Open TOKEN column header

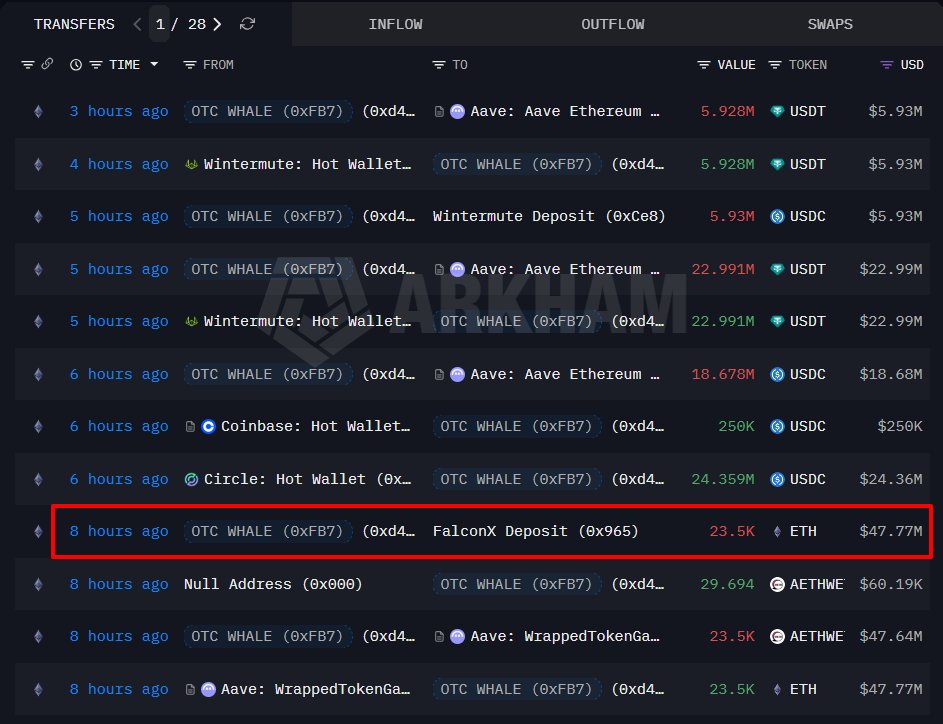(808, 64)
